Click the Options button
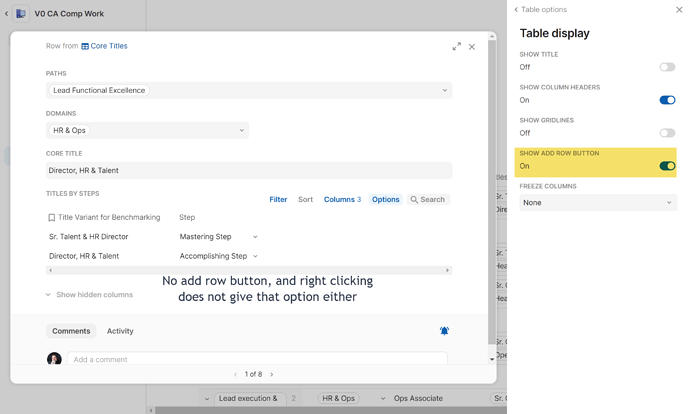690x414 pixels. point(385,200)
